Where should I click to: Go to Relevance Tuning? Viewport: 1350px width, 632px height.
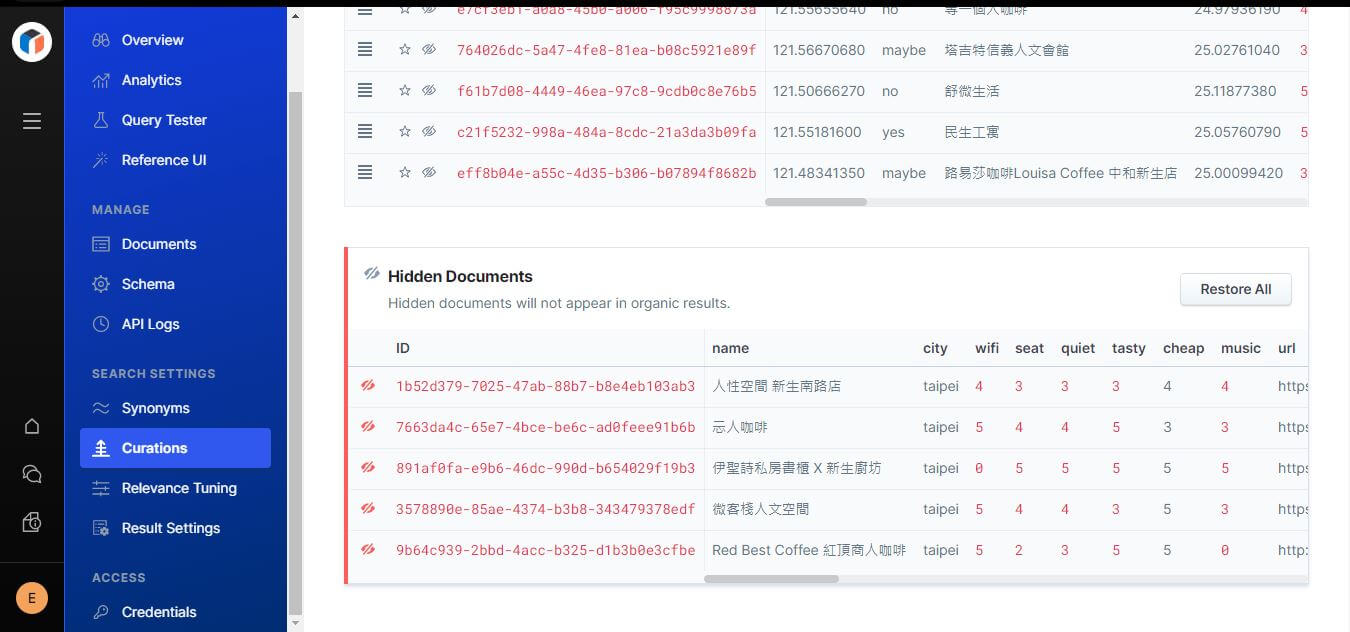[179, 488]
